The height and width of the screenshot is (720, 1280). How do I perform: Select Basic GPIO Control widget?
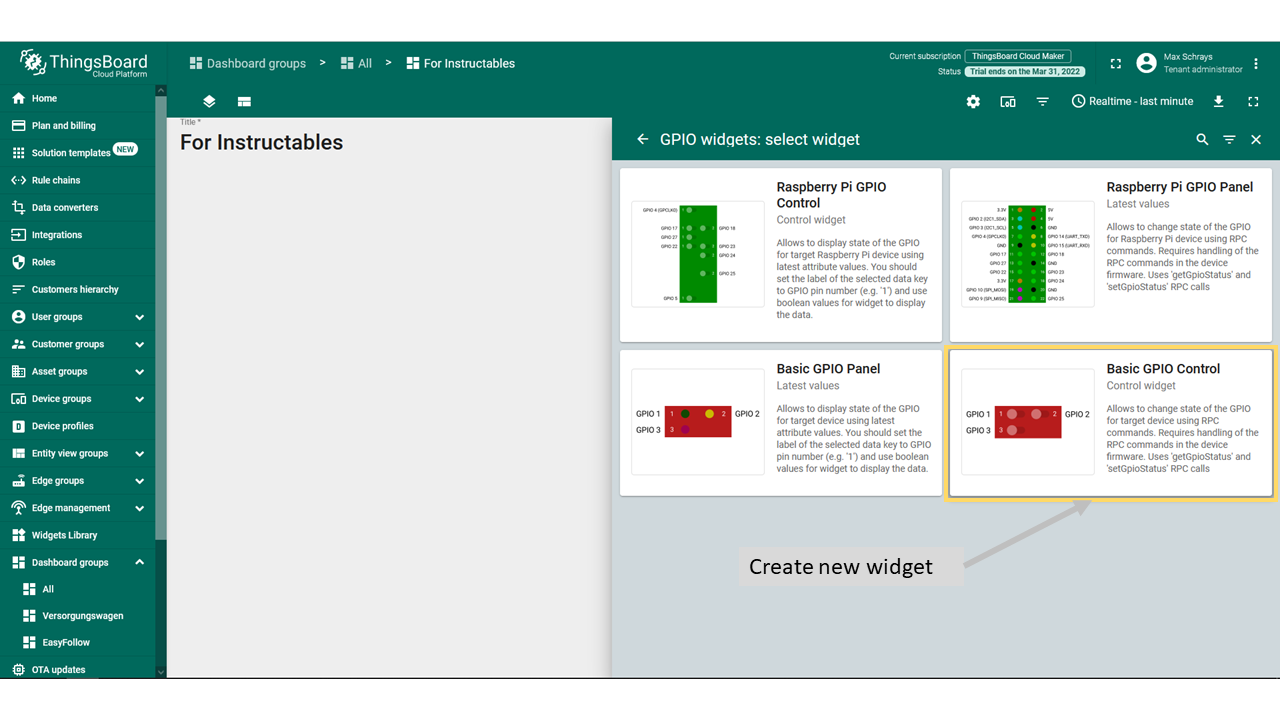1111,422
